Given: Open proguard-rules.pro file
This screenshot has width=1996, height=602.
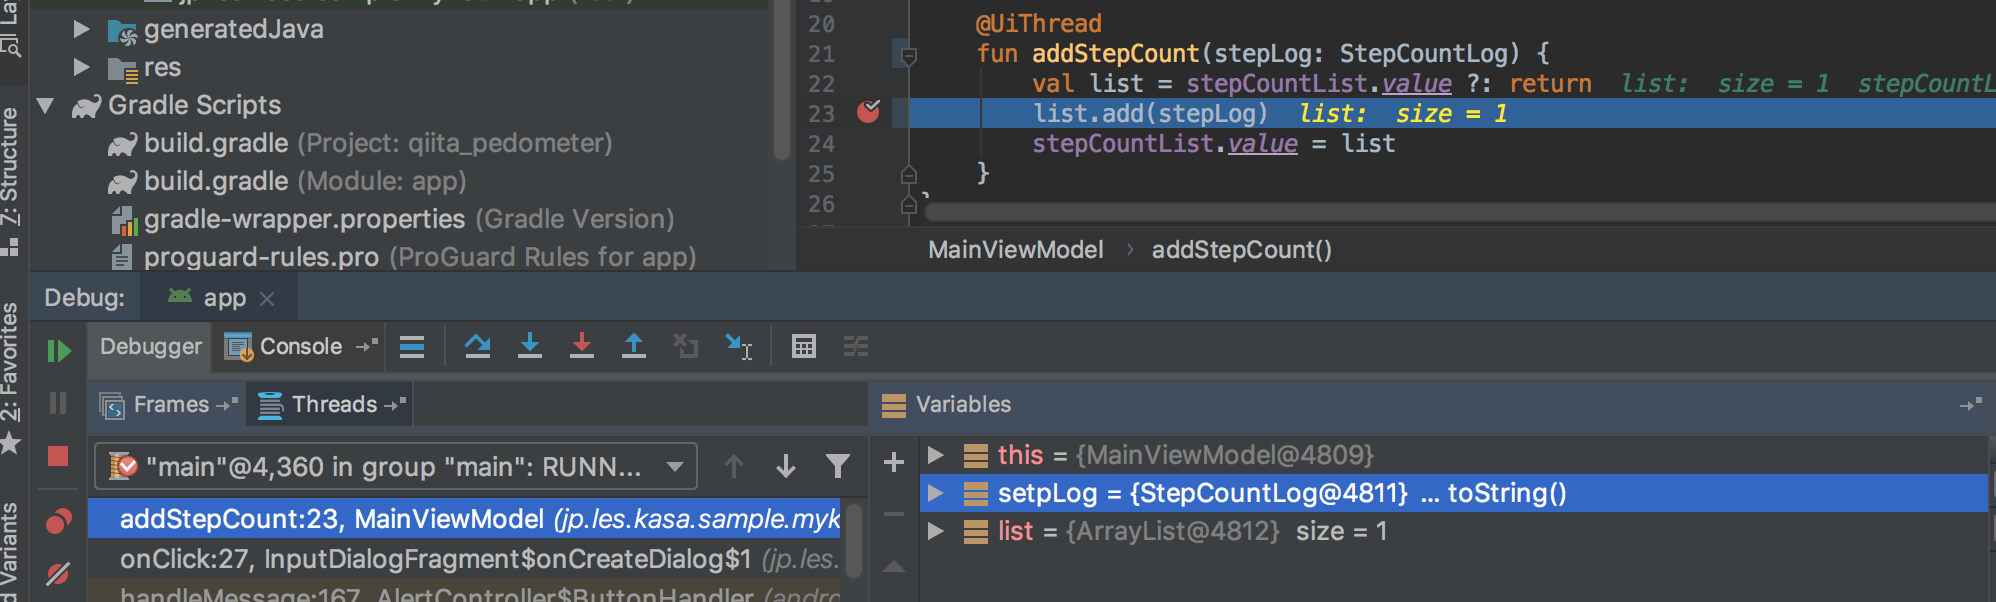Looking at the screenshot, I should (x=403, y=257).
